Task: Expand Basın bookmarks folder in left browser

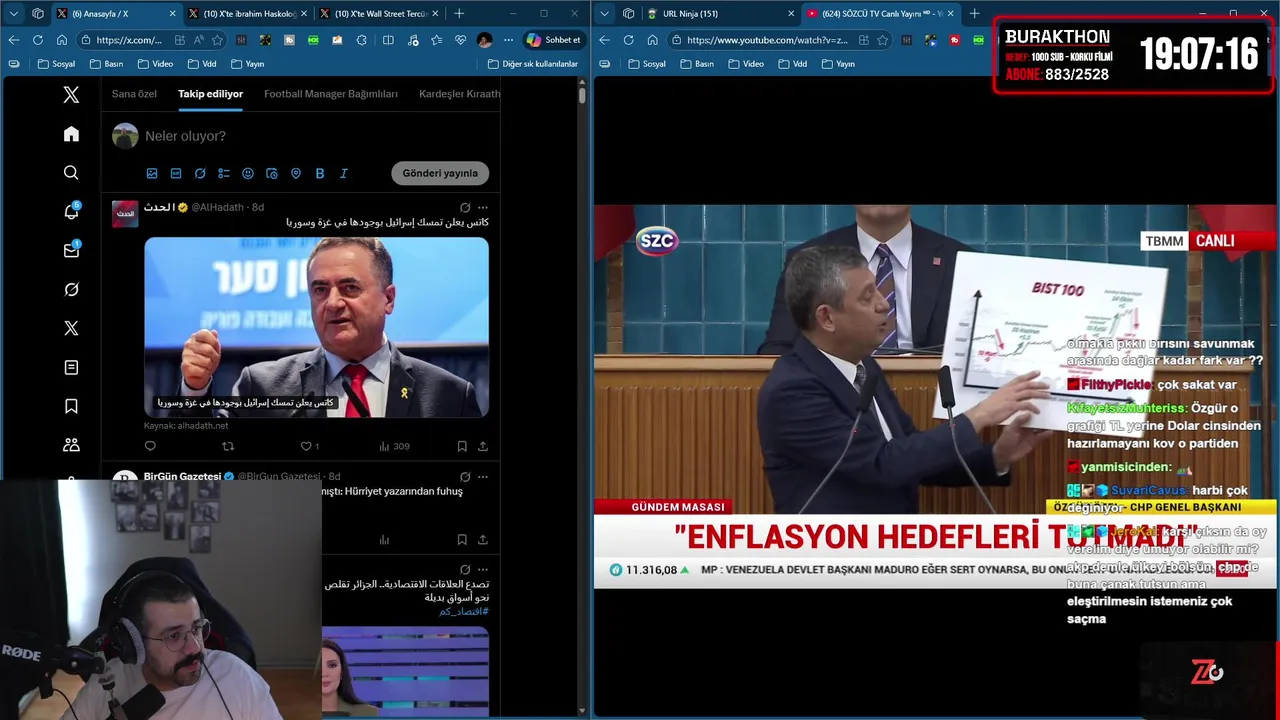Action: click(106, 64)
